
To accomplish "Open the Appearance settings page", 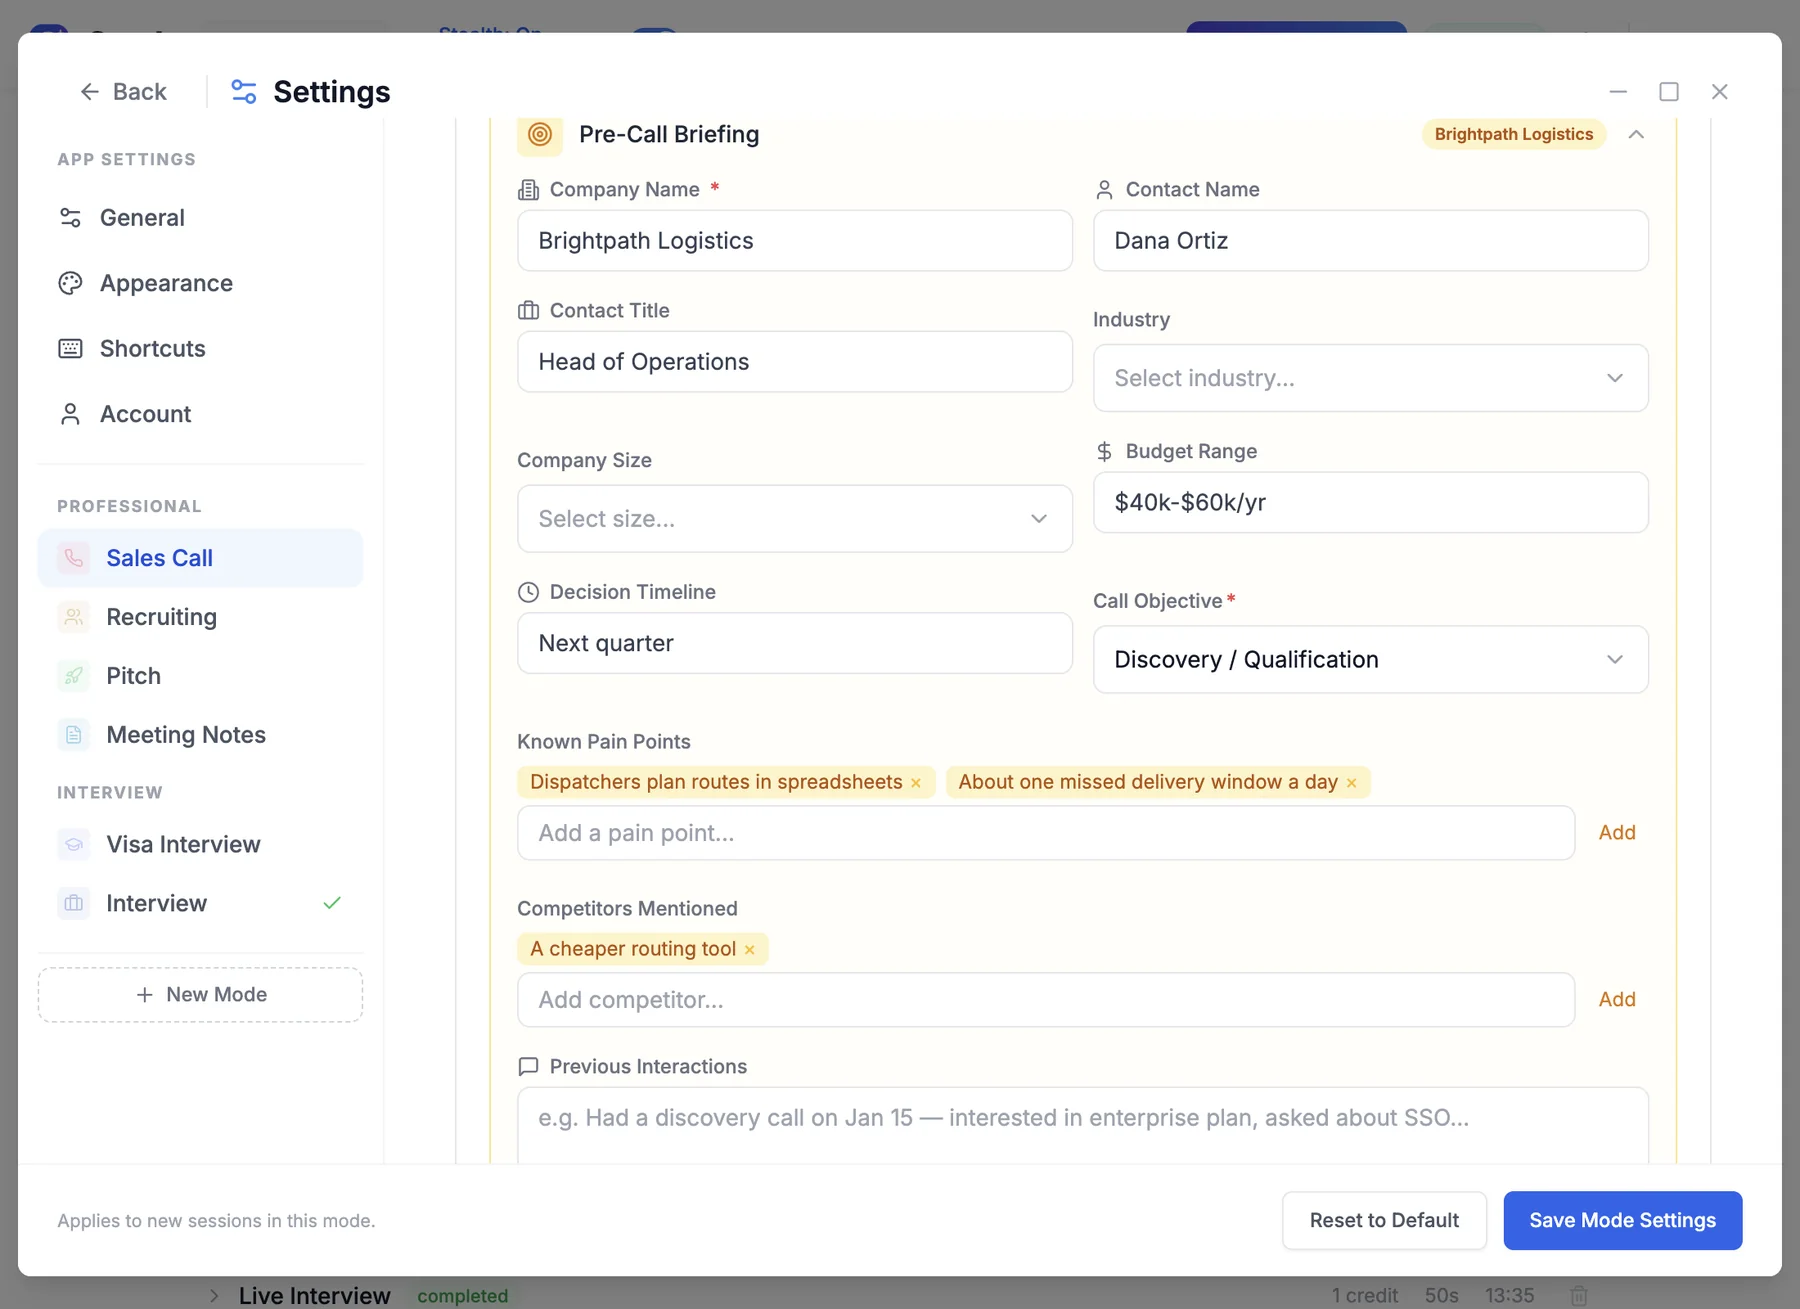I will (201, 283).
